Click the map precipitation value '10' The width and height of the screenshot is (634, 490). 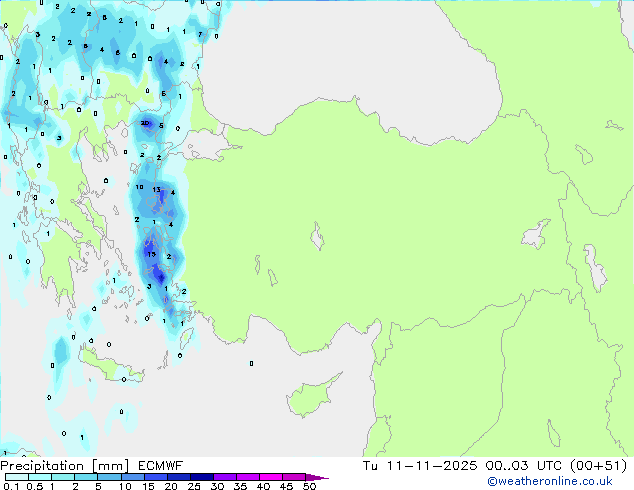click(x=139, y=187)
